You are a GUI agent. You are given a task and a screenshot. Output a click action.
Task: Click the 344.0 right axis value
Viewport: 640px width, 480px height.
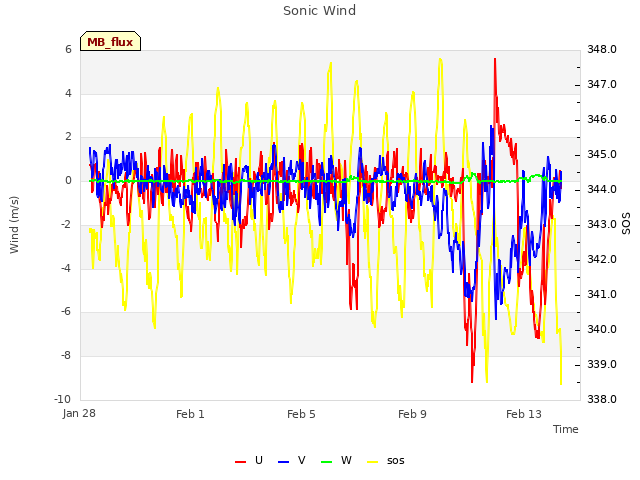click(x=602, y=190)
